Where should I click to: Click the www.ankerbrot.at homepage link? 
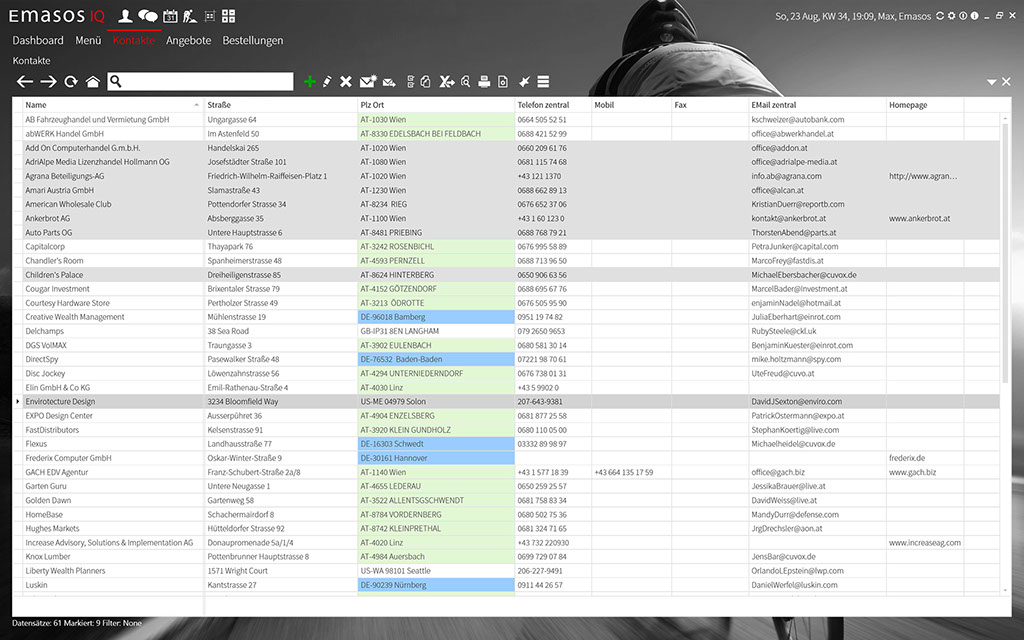click(x=919, y=218)
